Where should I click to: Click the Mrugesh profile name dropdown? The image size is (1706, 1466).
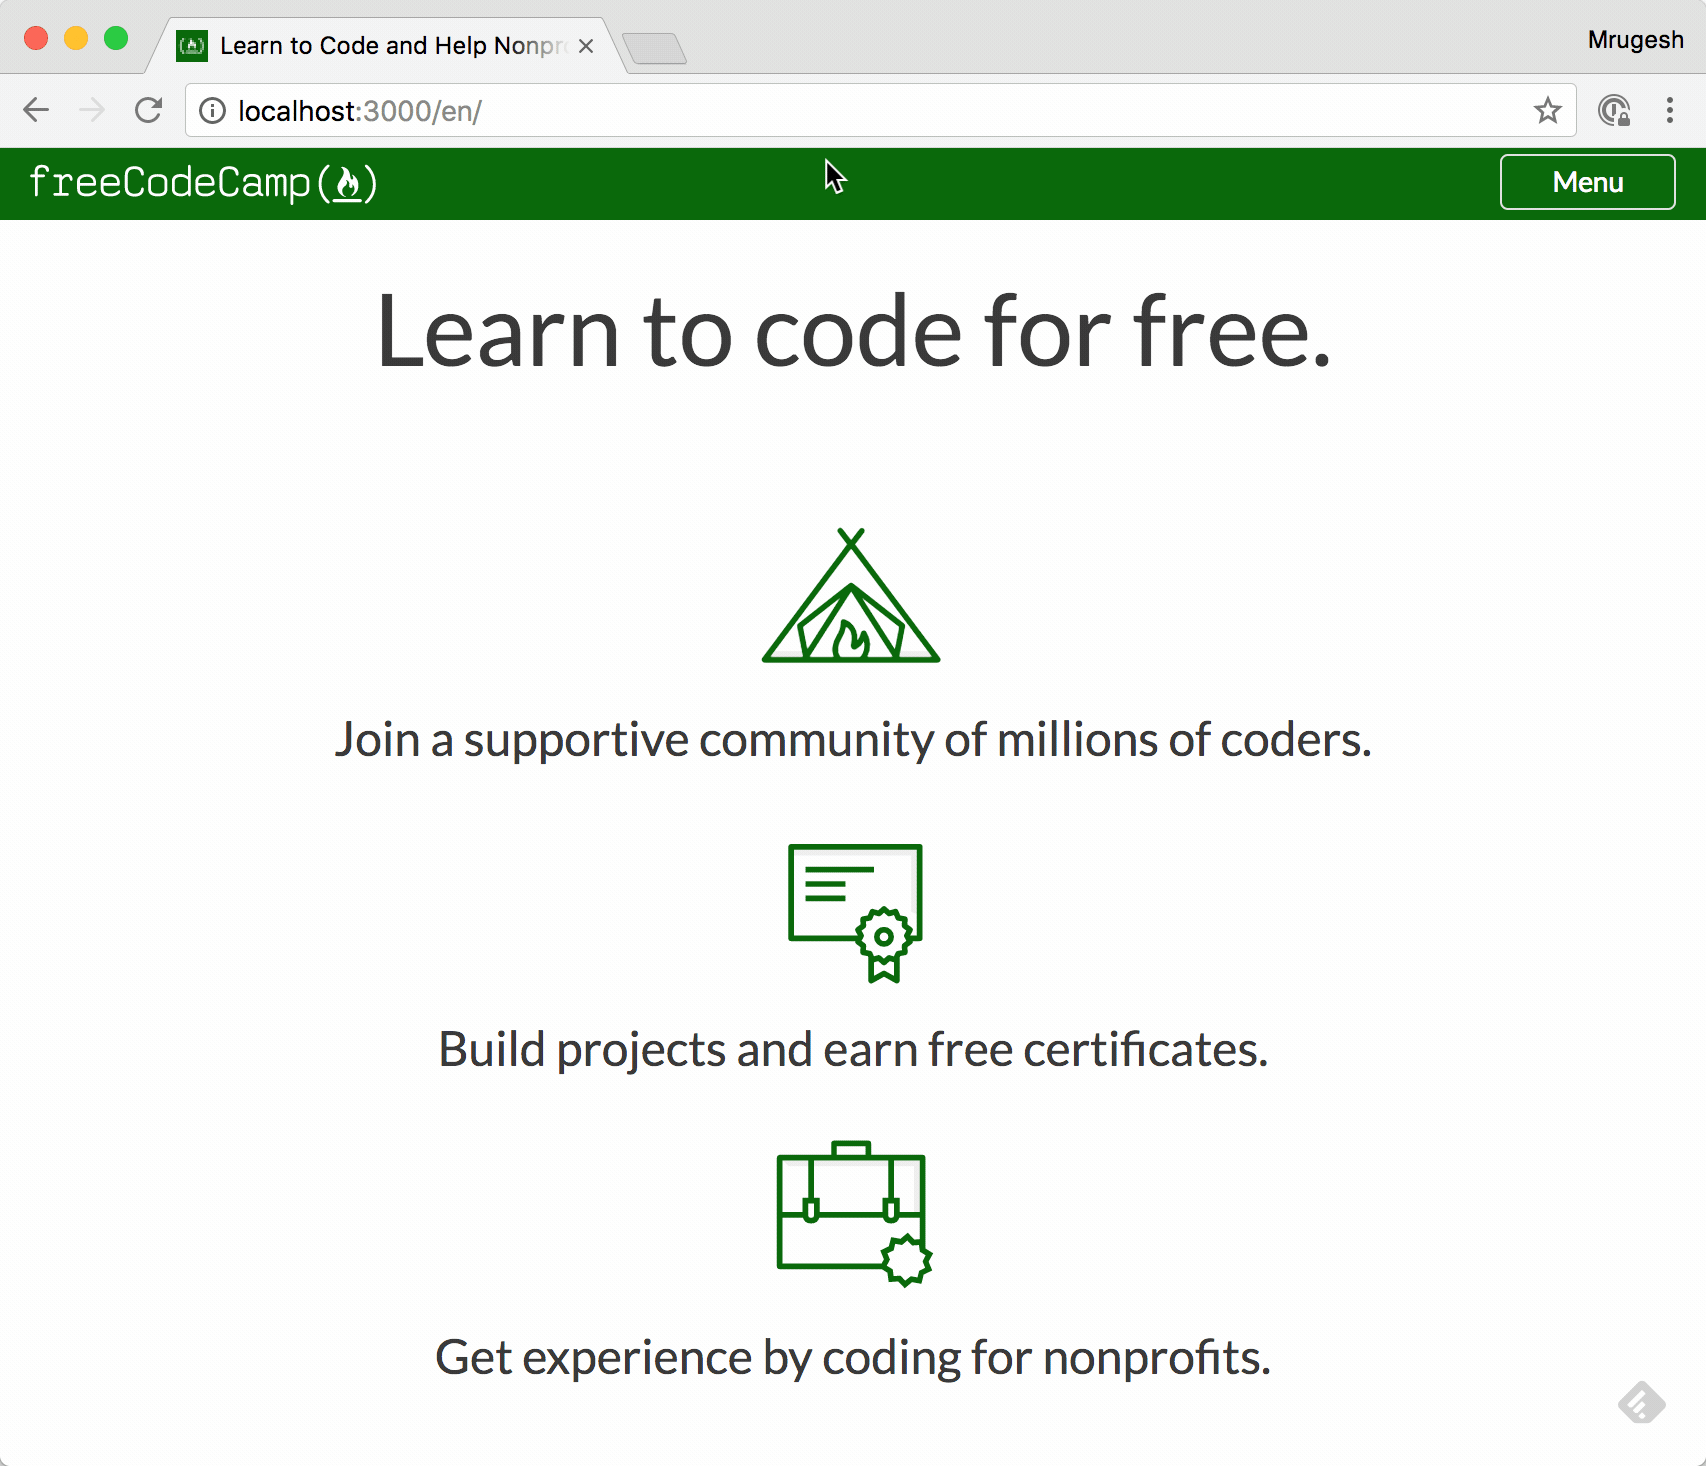[x=1634, y=39]
